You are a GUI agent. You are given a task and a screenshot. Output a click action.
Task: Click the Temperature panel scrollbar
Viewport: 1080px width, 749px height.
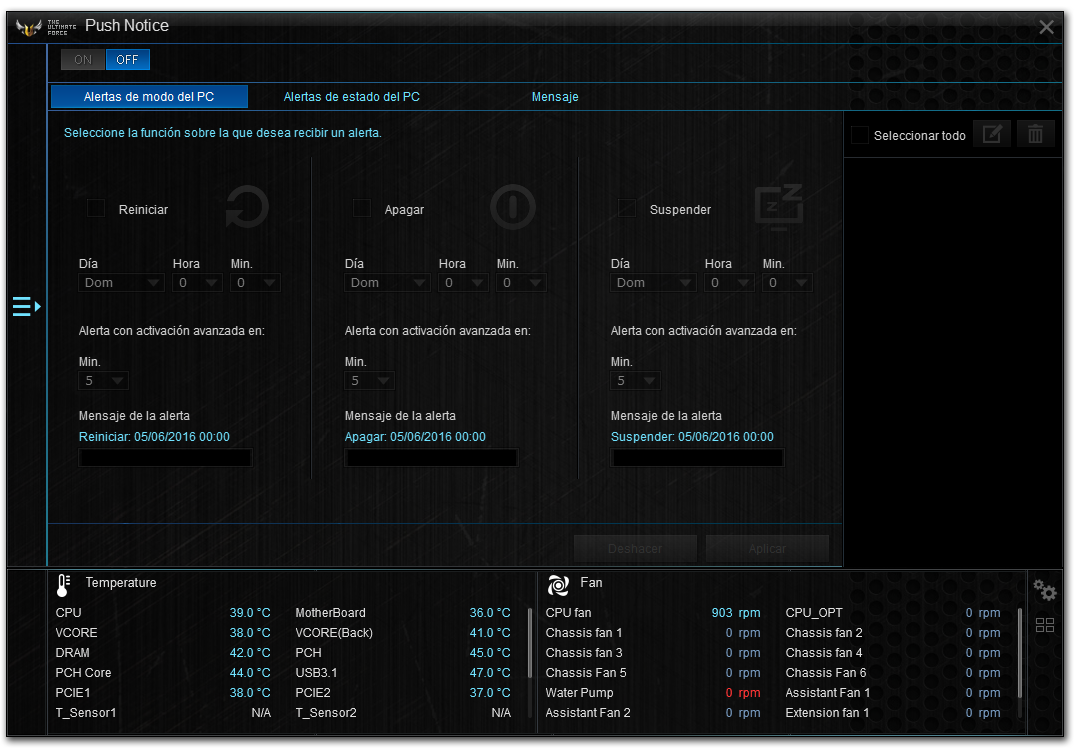[530, 643]
